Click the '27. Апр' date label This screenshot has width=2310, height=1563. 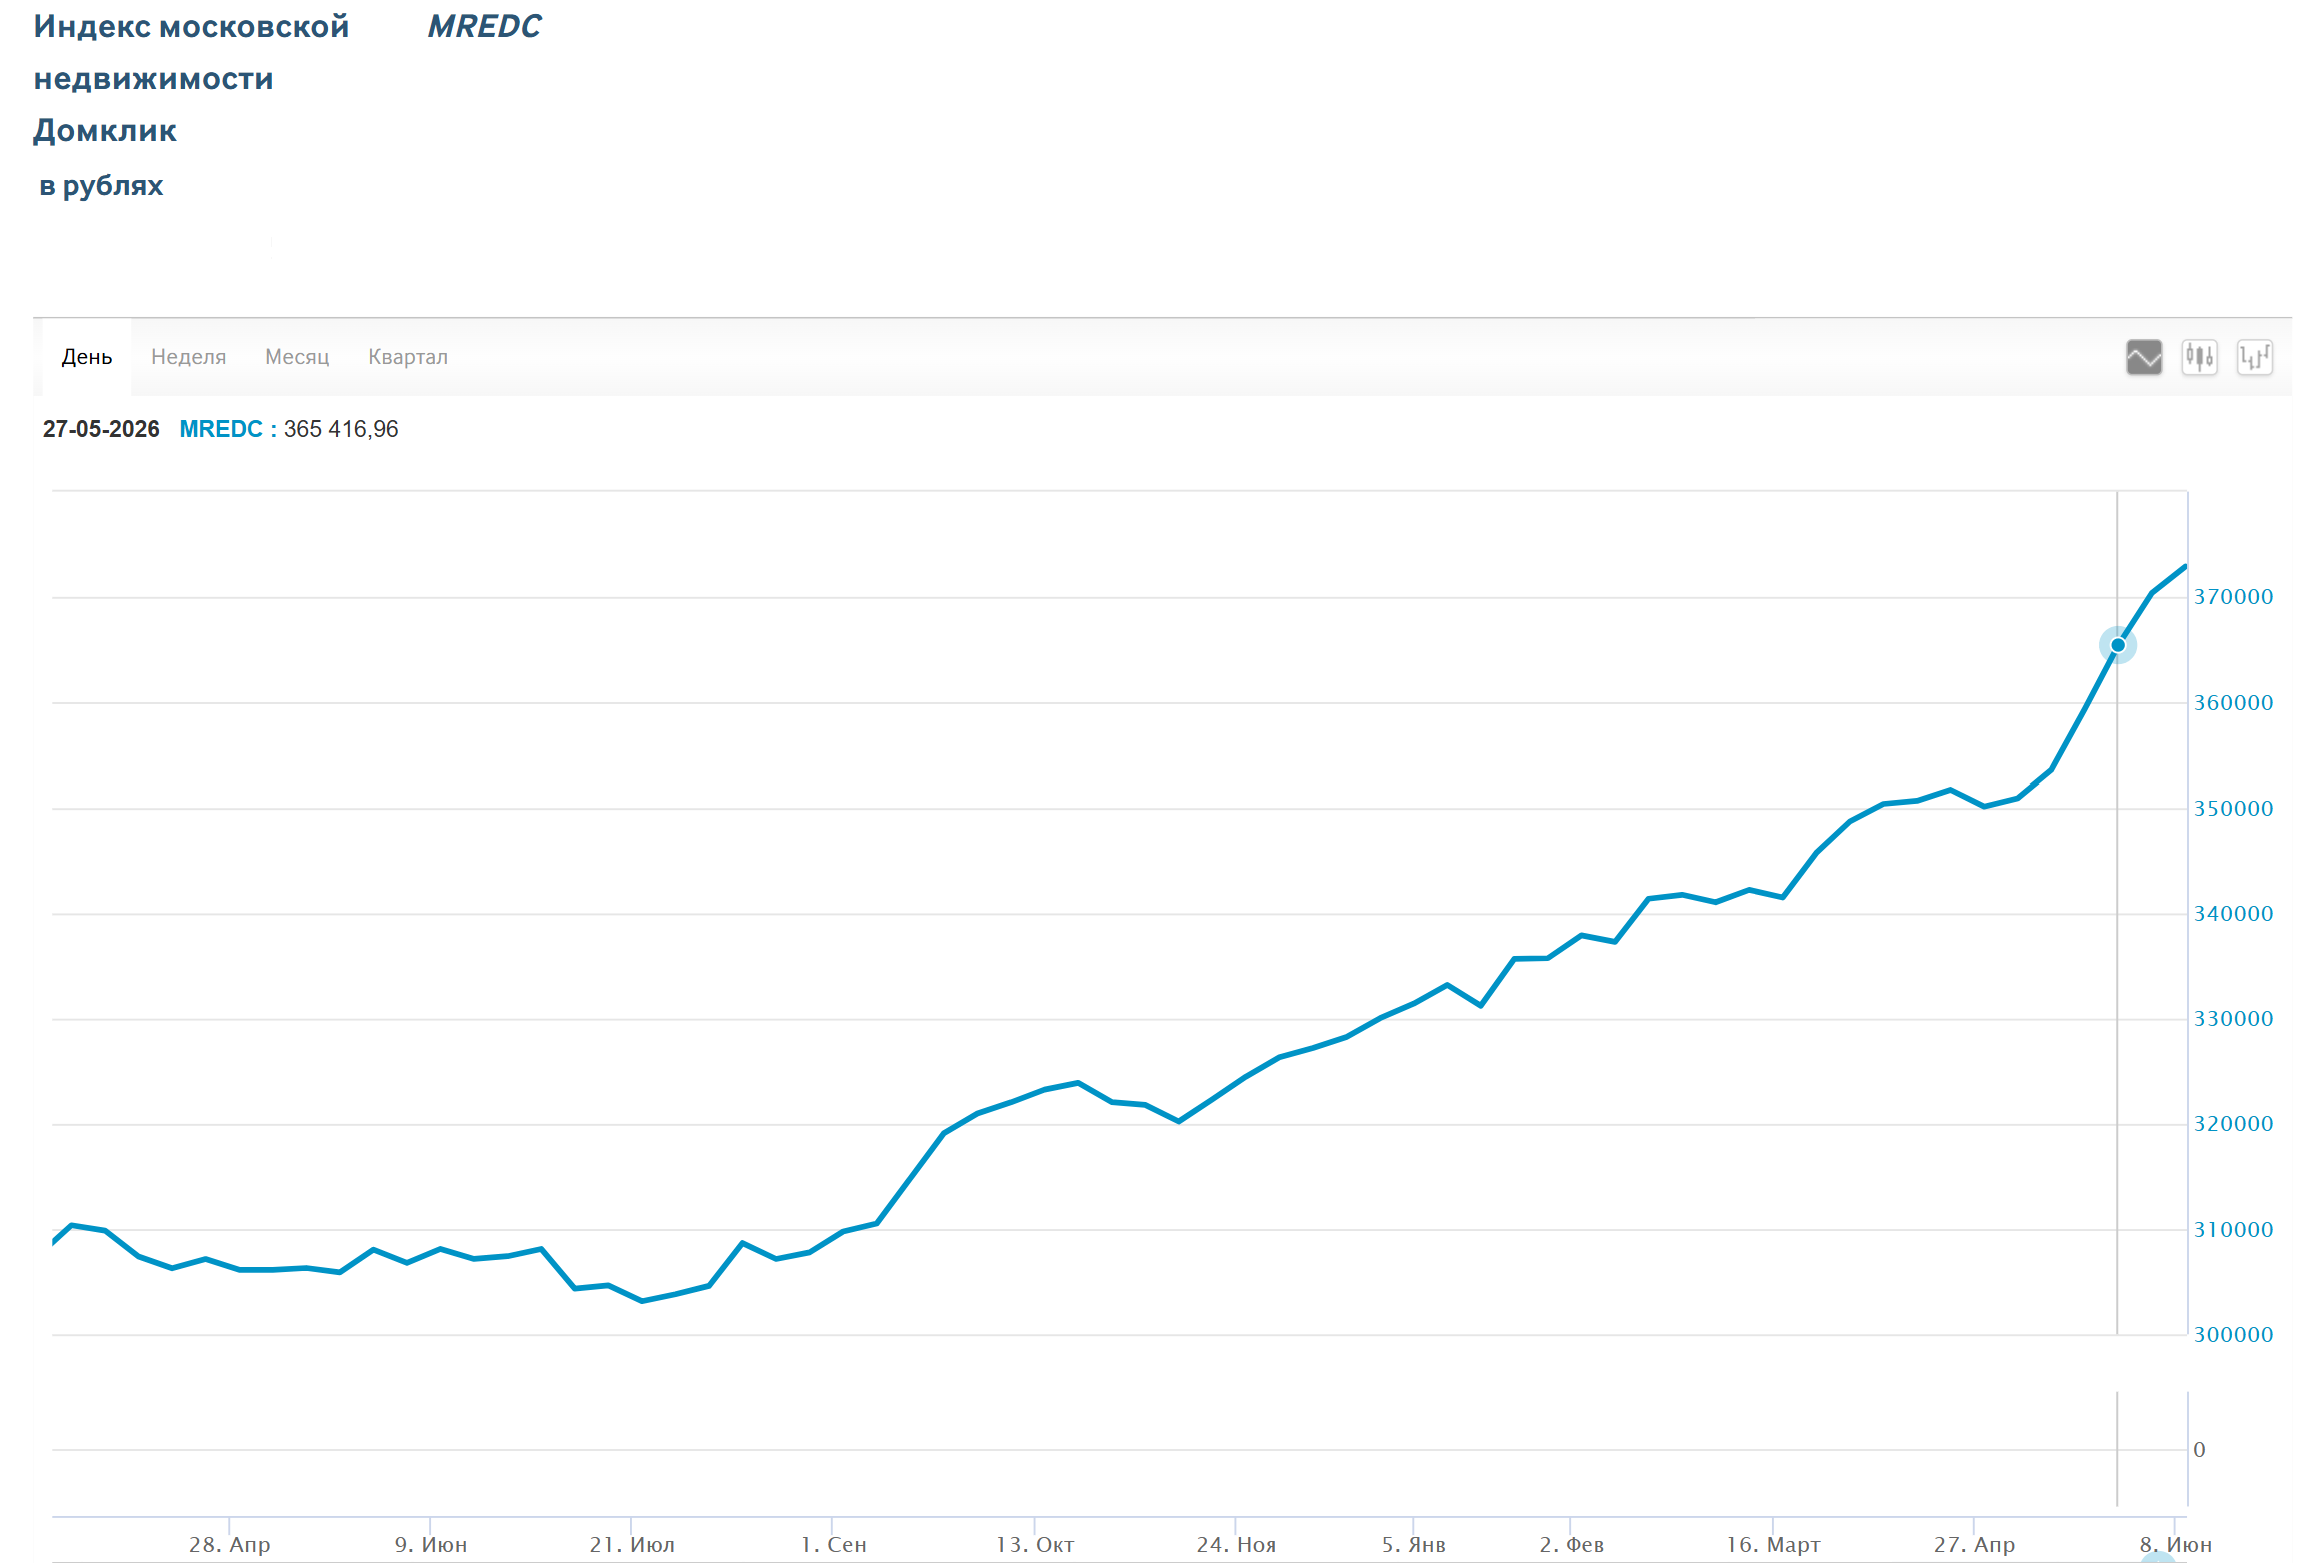pos(1974,1545)
